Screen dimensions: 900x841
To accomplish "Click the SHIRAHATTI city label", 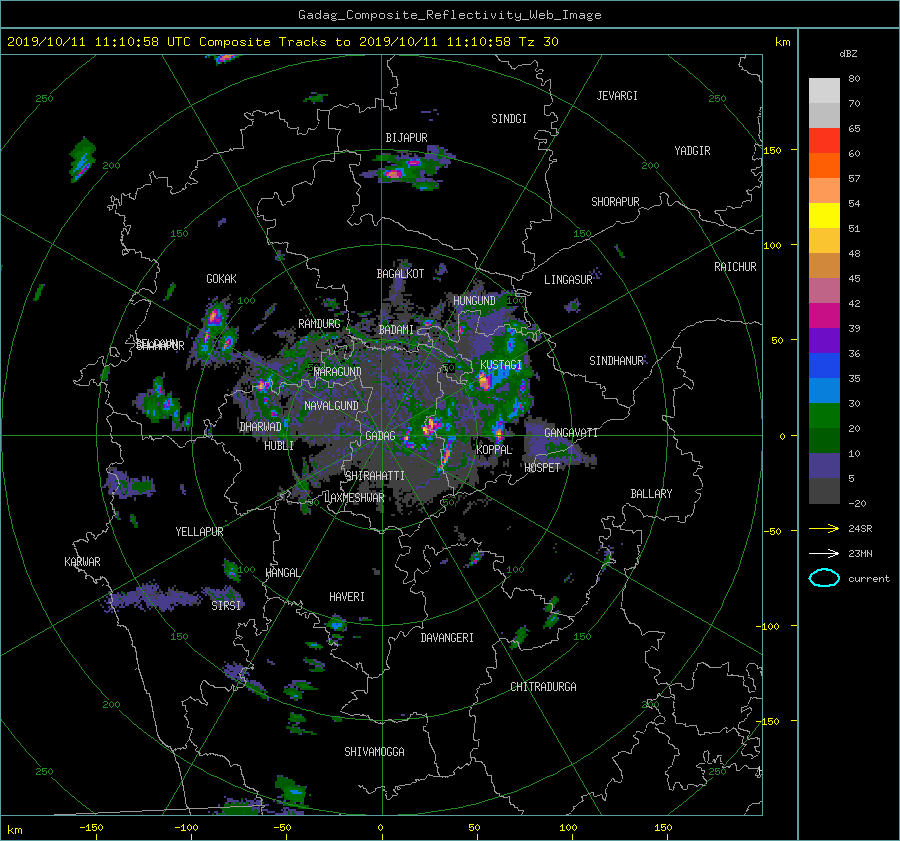I will pos(375,476).
